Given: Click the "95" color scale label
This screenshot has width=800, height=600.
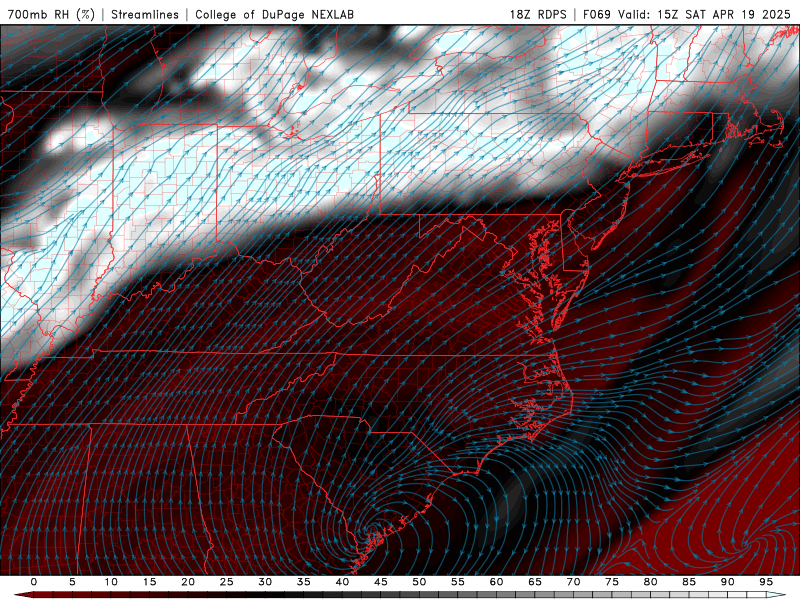Looking at the screenshot, I should 766,582.
